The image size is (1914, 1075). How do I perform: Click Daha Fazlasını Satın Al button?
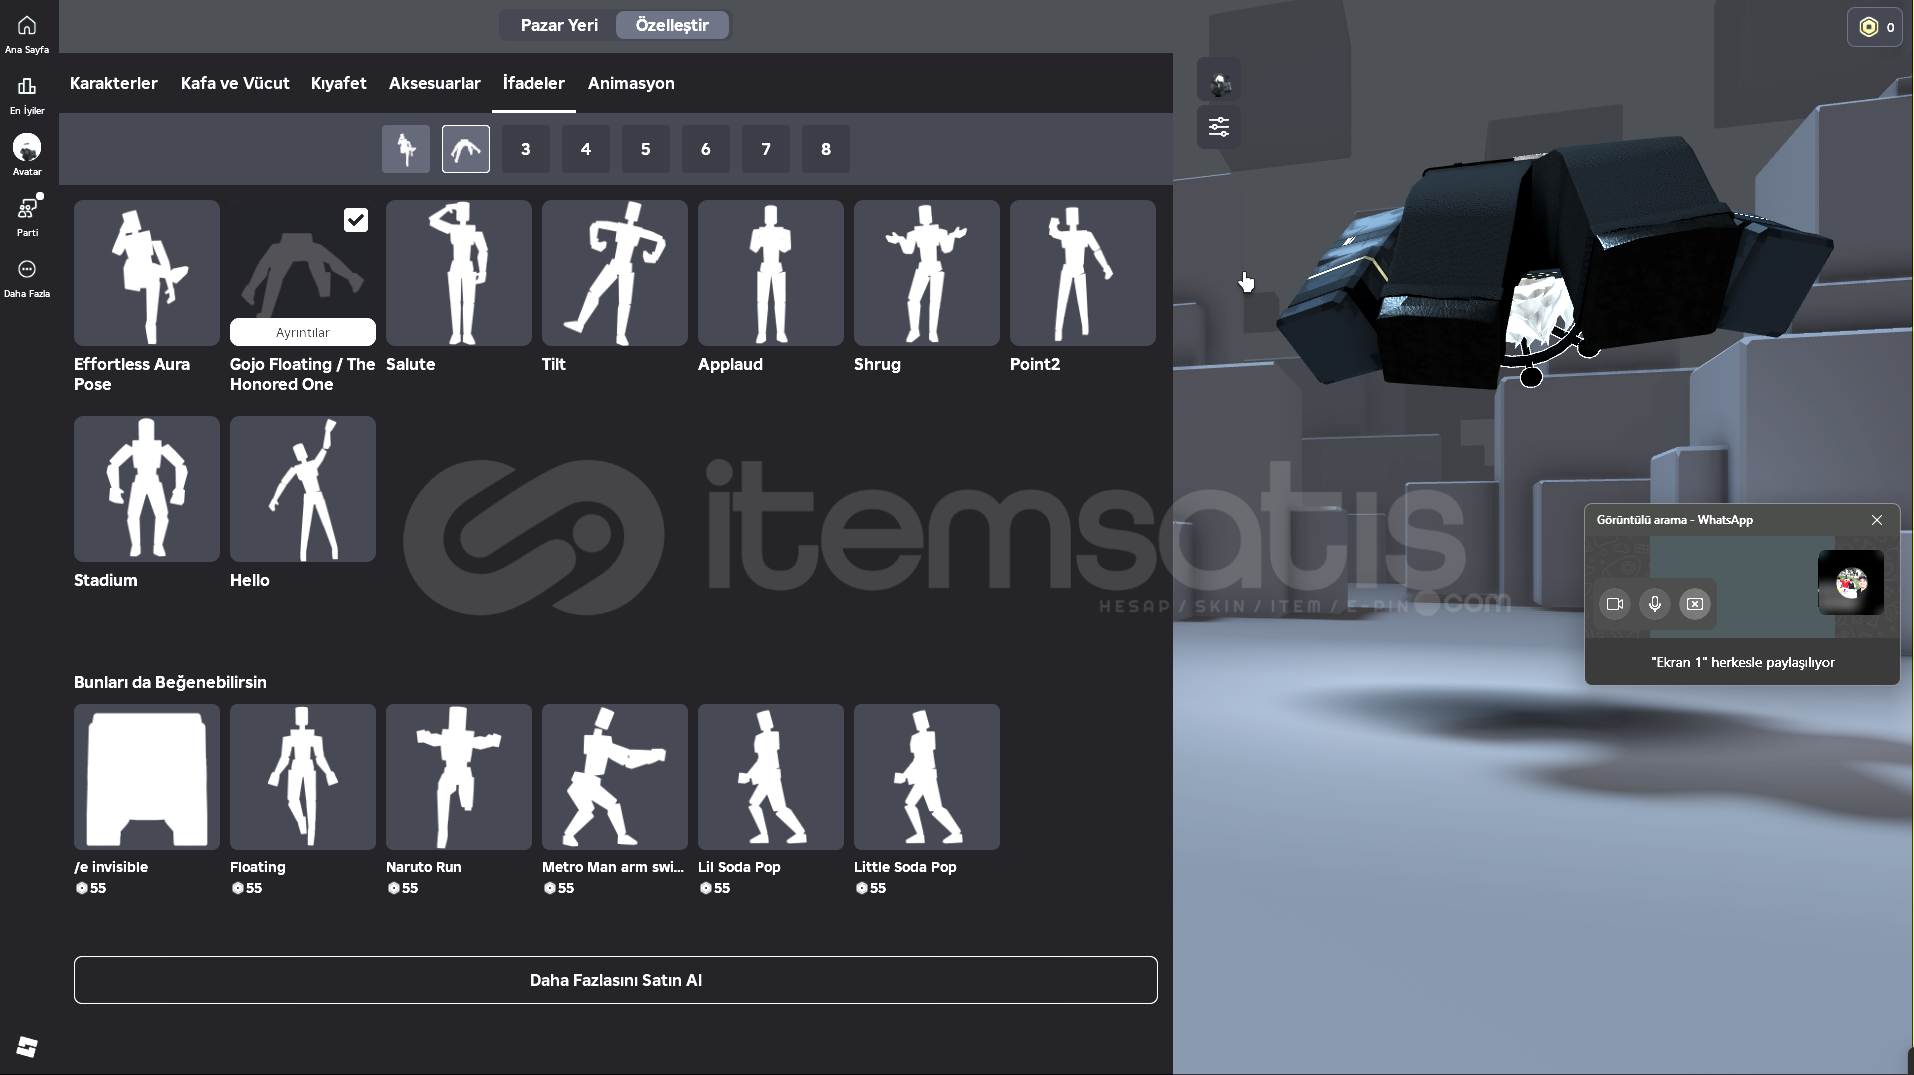tap(615, 980)
